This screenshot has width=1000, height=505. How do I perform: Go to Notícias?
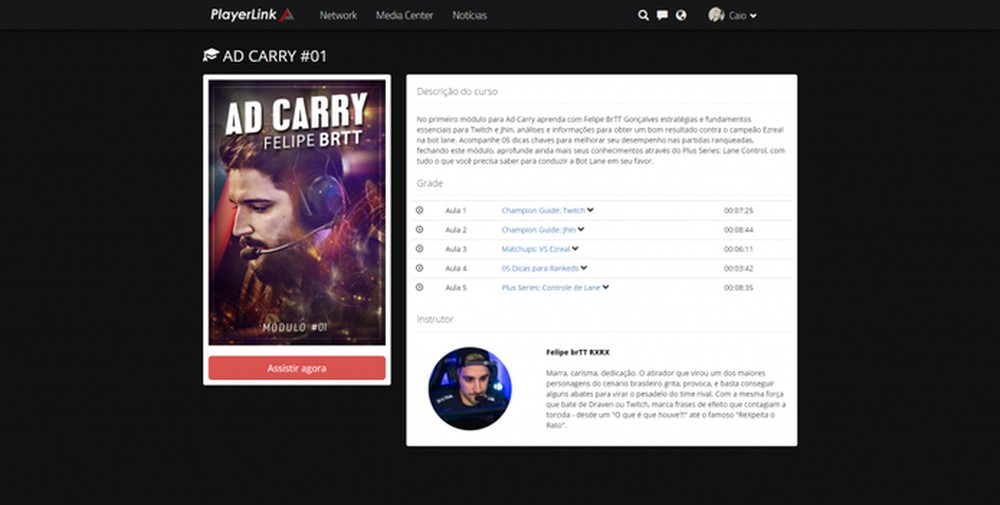pyautogui.click(x=469, y=15)
